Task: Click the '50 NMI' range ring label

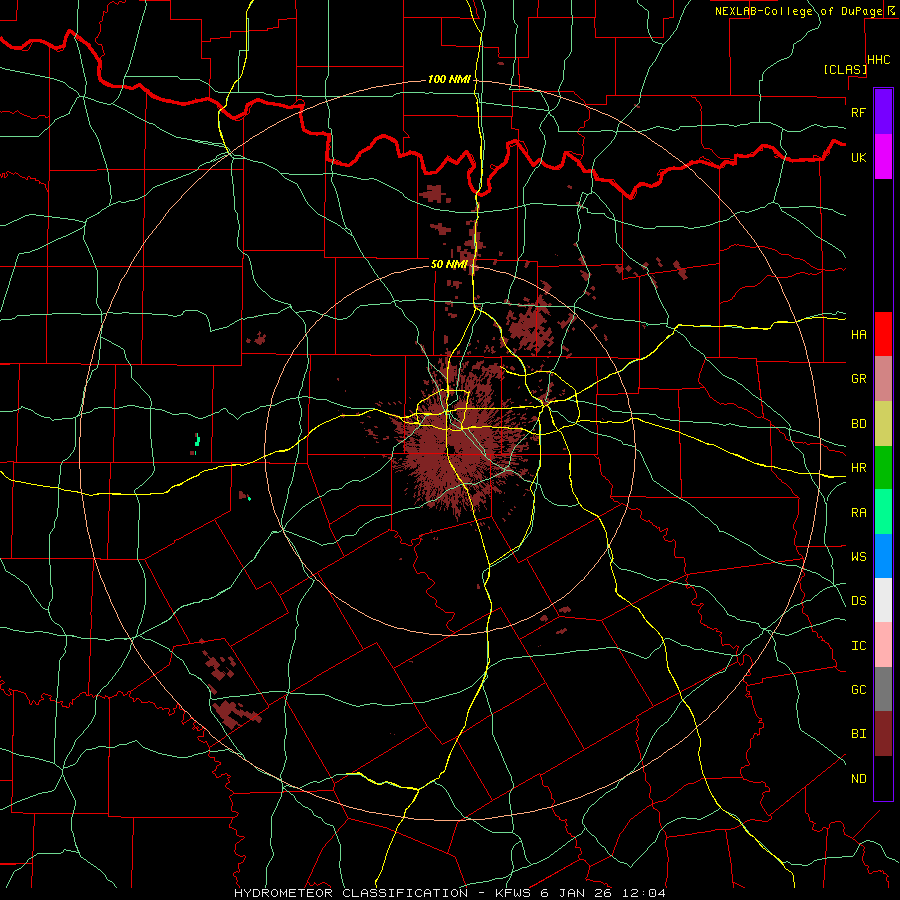Action: pyautogui.click(x=449, y=264)
